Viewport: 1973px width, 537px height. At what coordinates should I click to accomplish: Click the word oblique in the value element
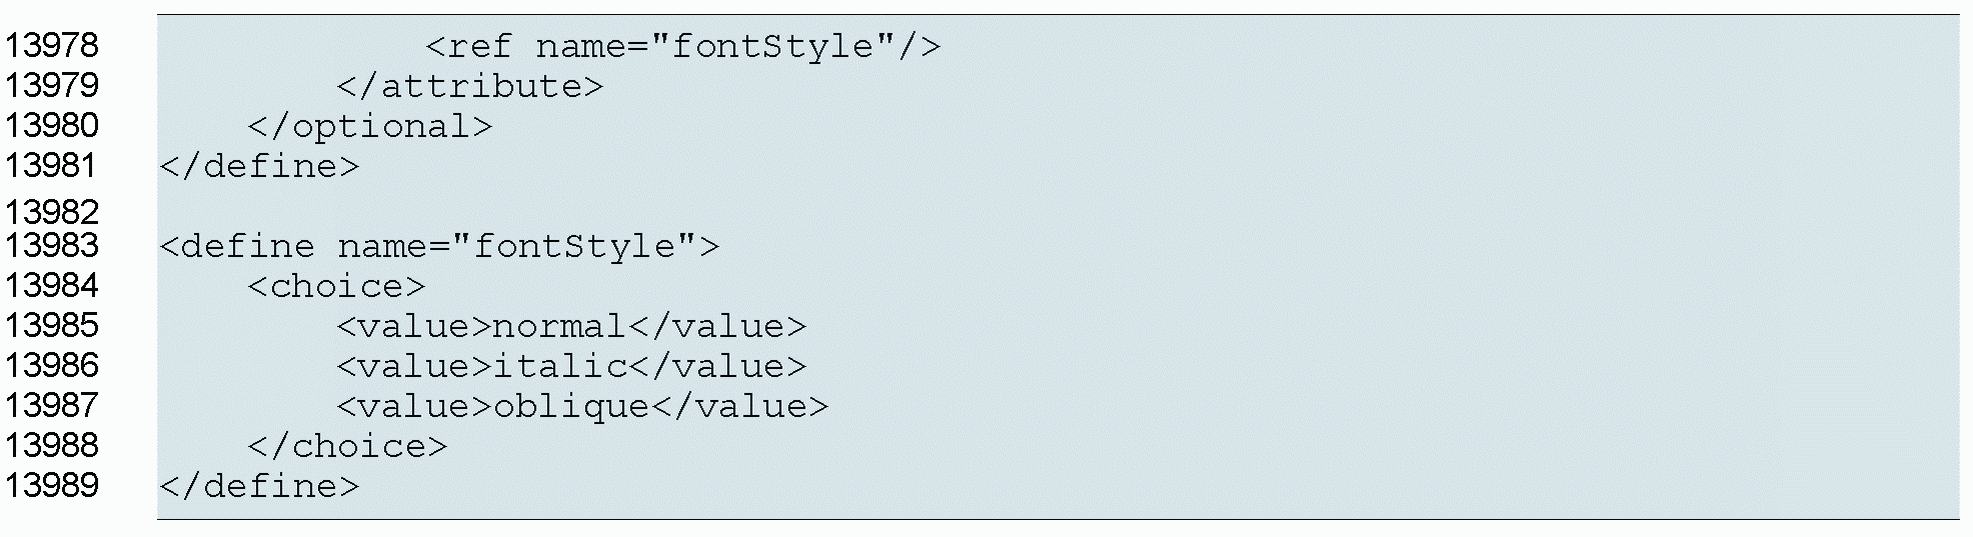[x=571, y=407]
